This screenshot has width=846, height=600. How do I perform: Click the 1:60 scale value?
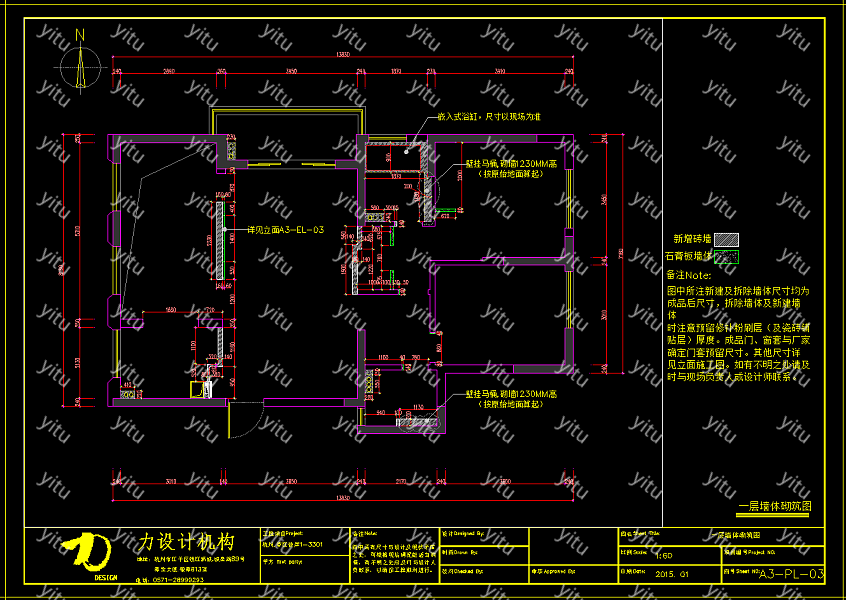tap(663, 553)
